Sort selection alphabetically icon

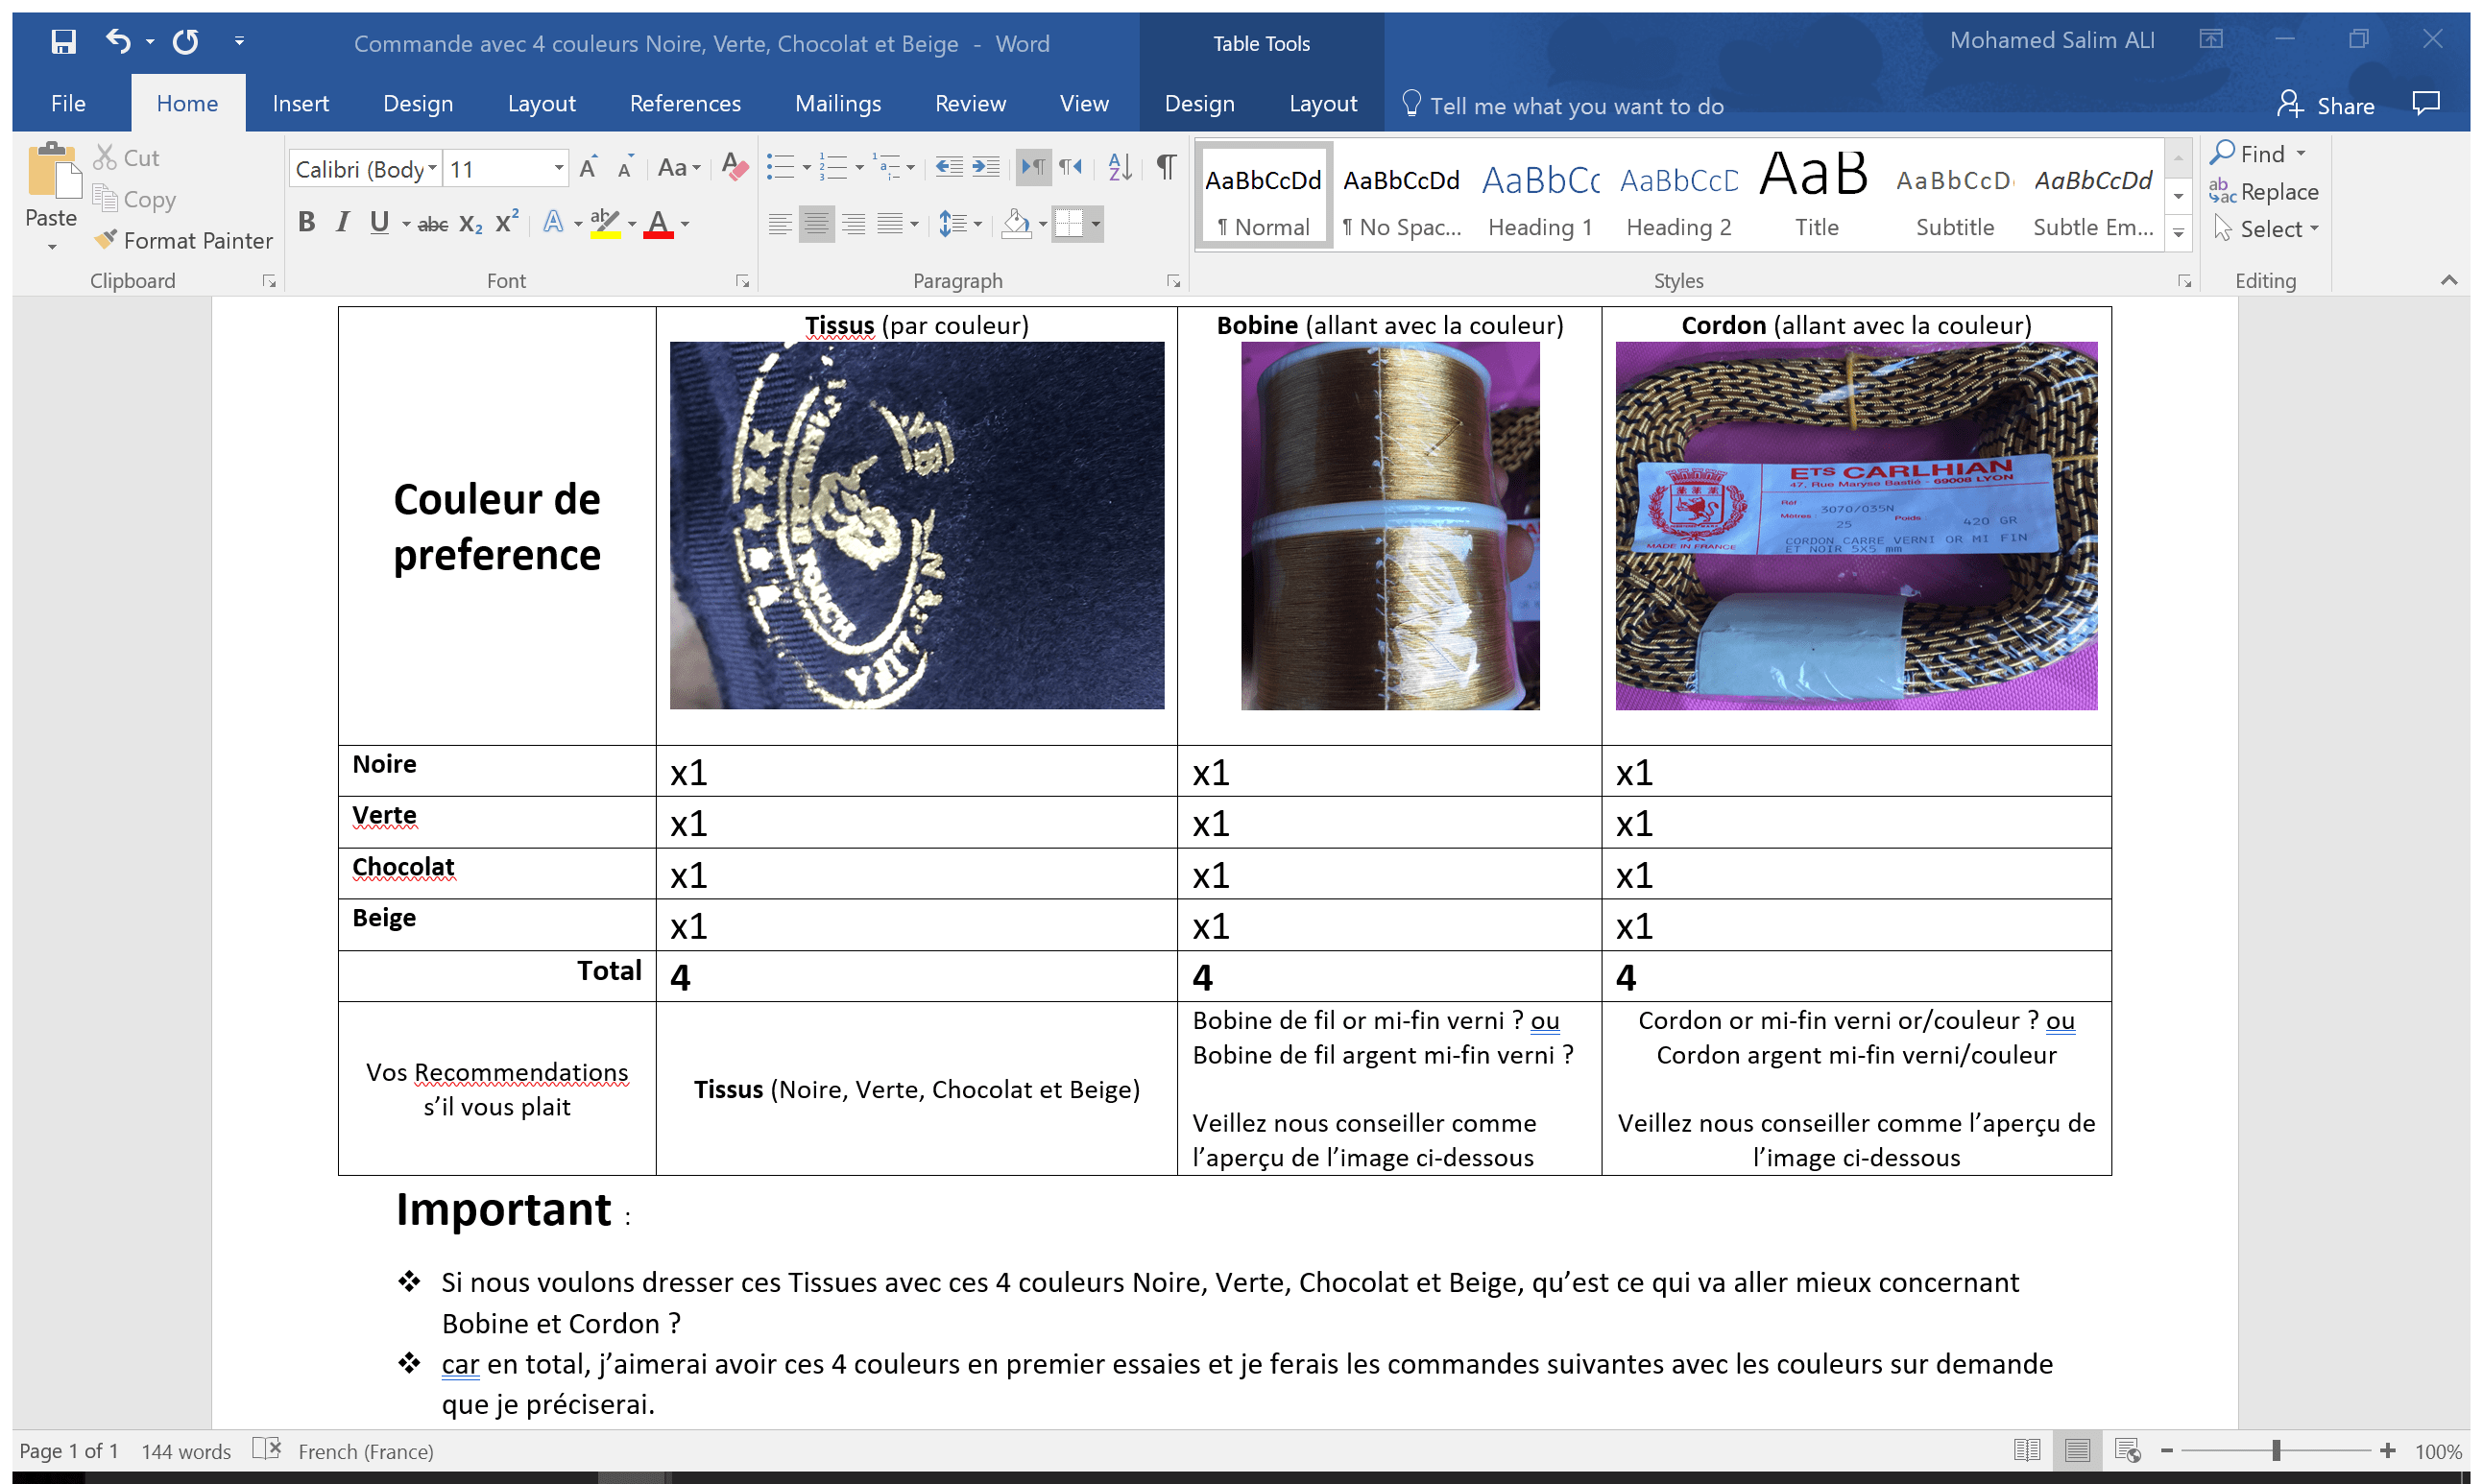[x=1120, y=168]
